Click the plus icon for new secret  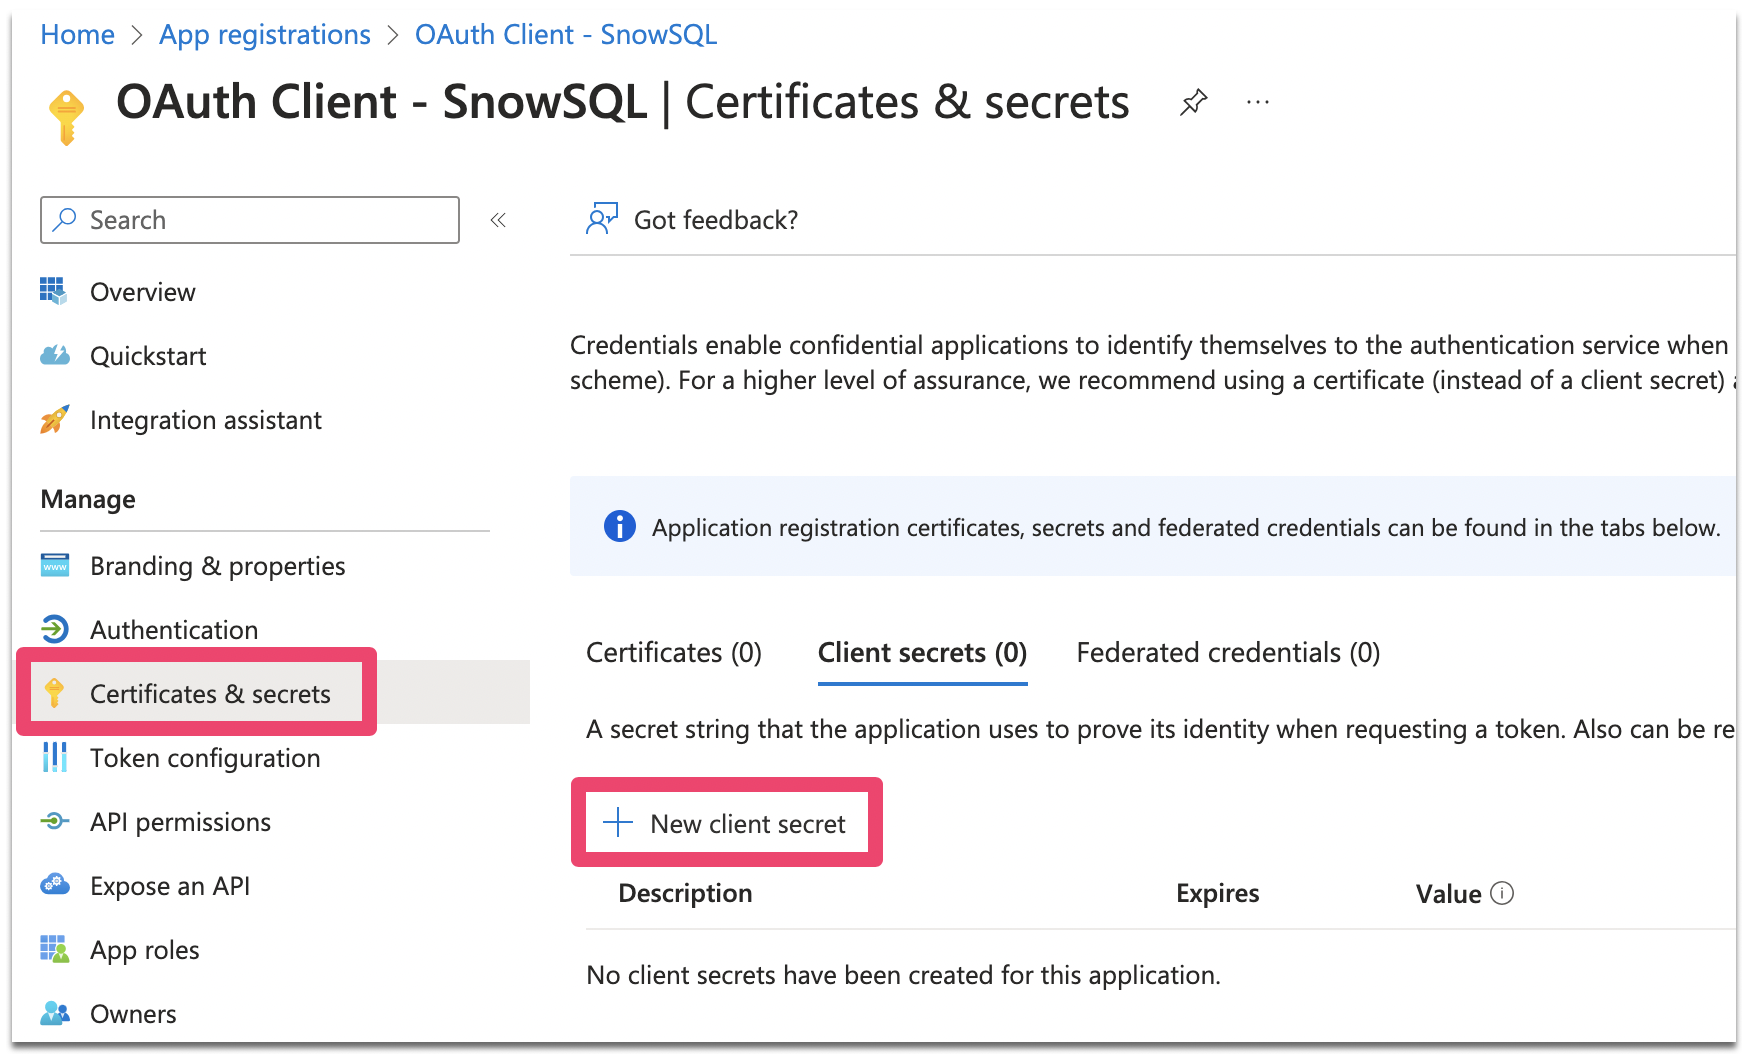pos(618,822)
